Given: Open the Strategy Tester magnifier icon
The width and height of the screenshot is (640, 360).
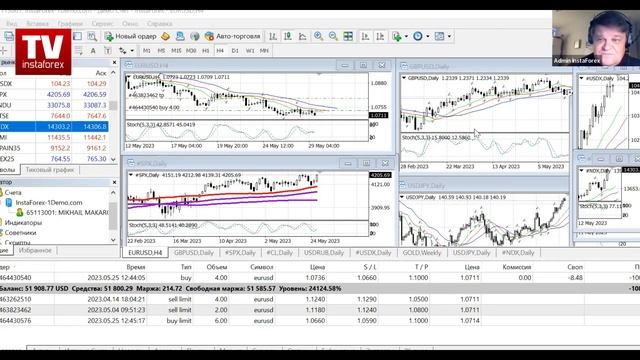Looking at the screenshot, I should tap(92, 36).
